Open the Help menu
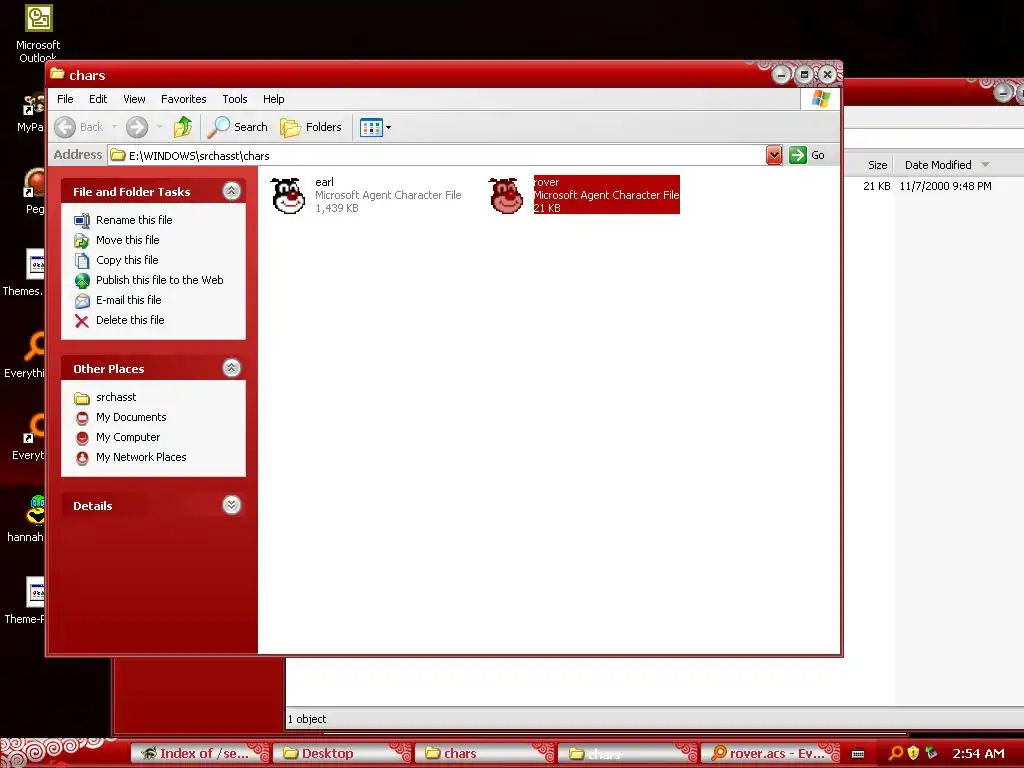 pos(274,99)
